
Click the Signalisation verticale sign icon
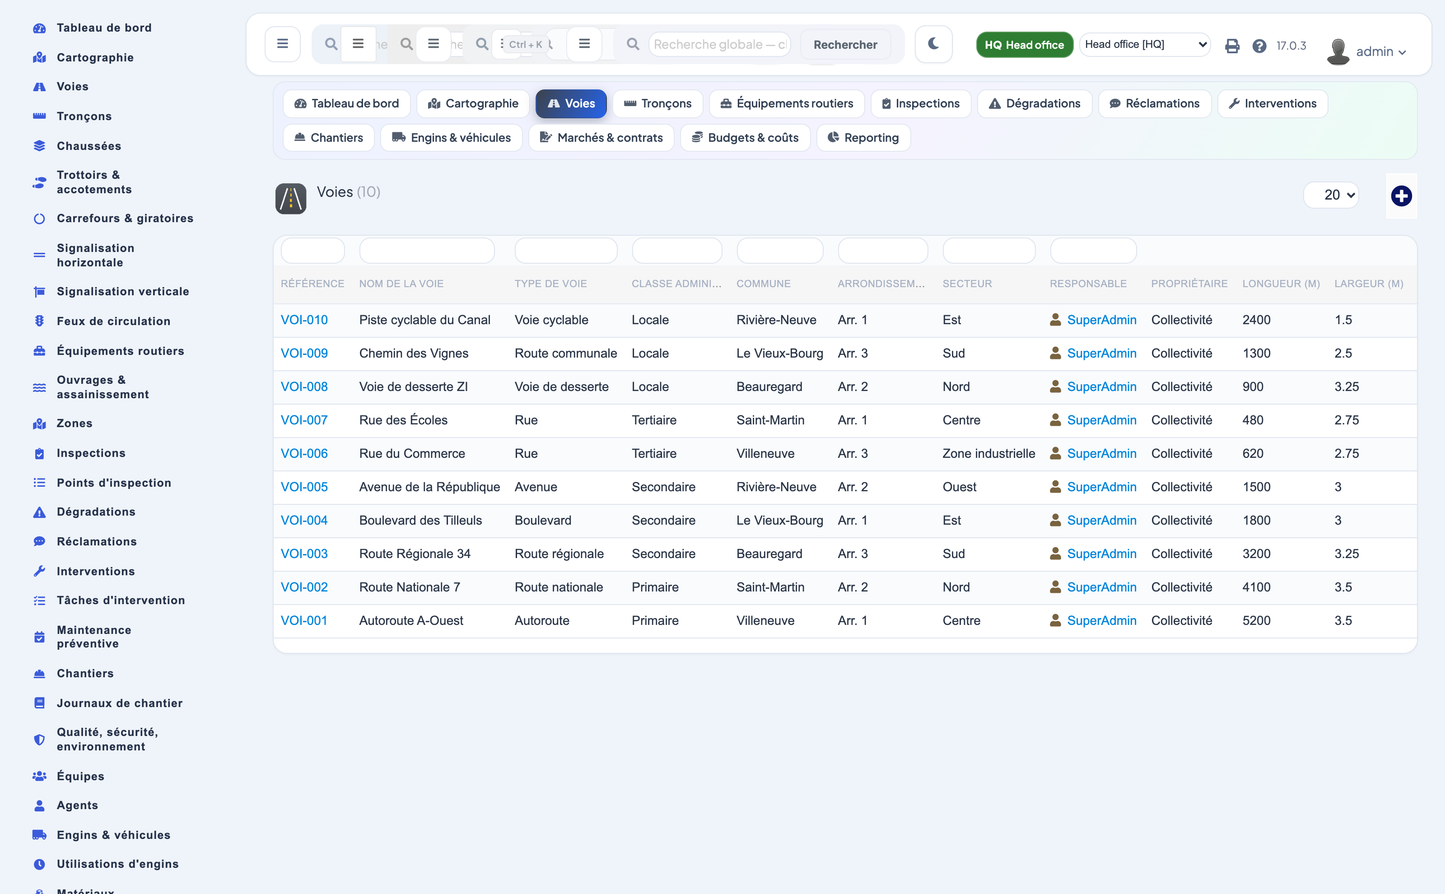39,292
